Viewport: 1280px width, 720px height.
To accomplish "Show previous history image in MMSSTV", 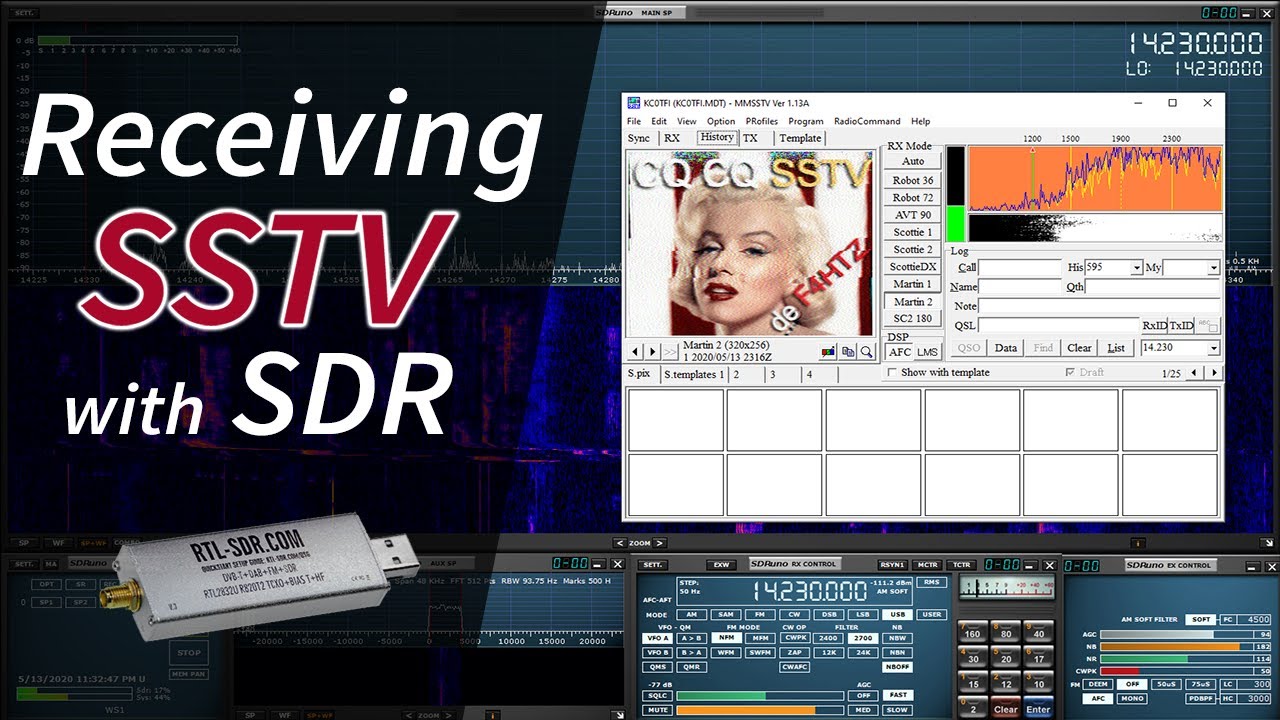I will (x=635, y=351).
